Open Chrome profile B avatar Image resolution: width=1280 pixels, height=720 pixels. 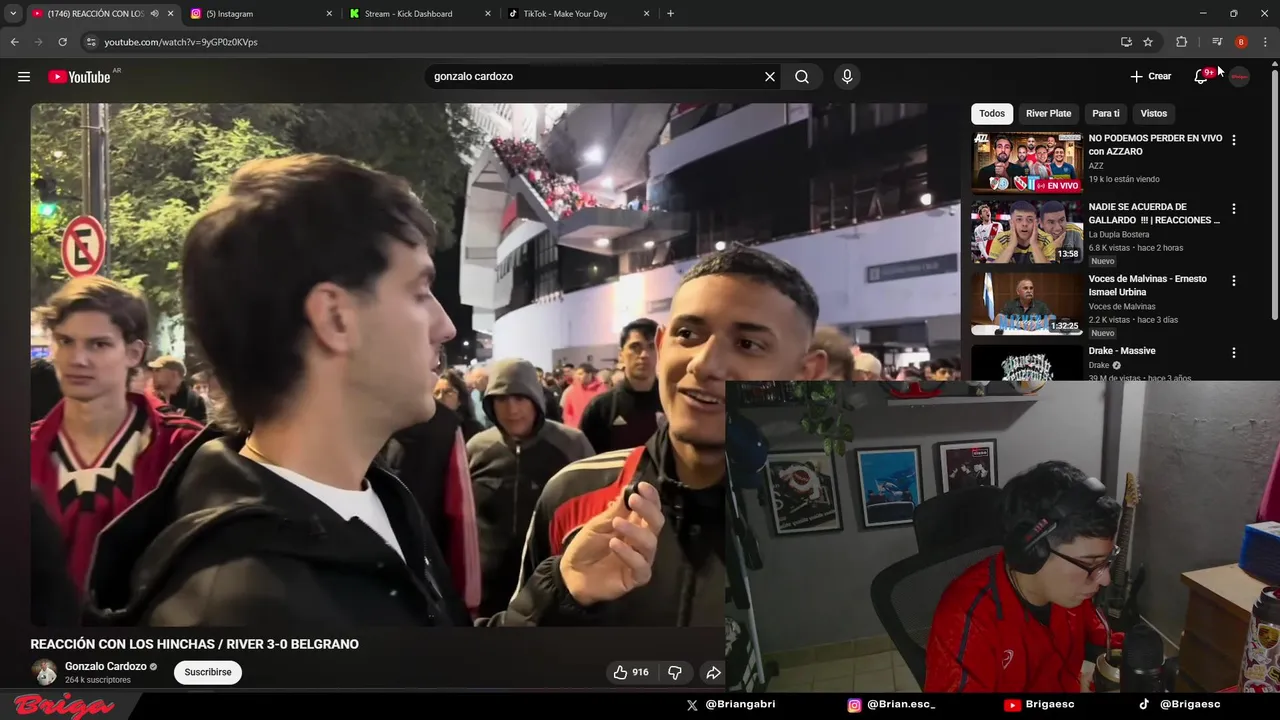coord(1241,42)
